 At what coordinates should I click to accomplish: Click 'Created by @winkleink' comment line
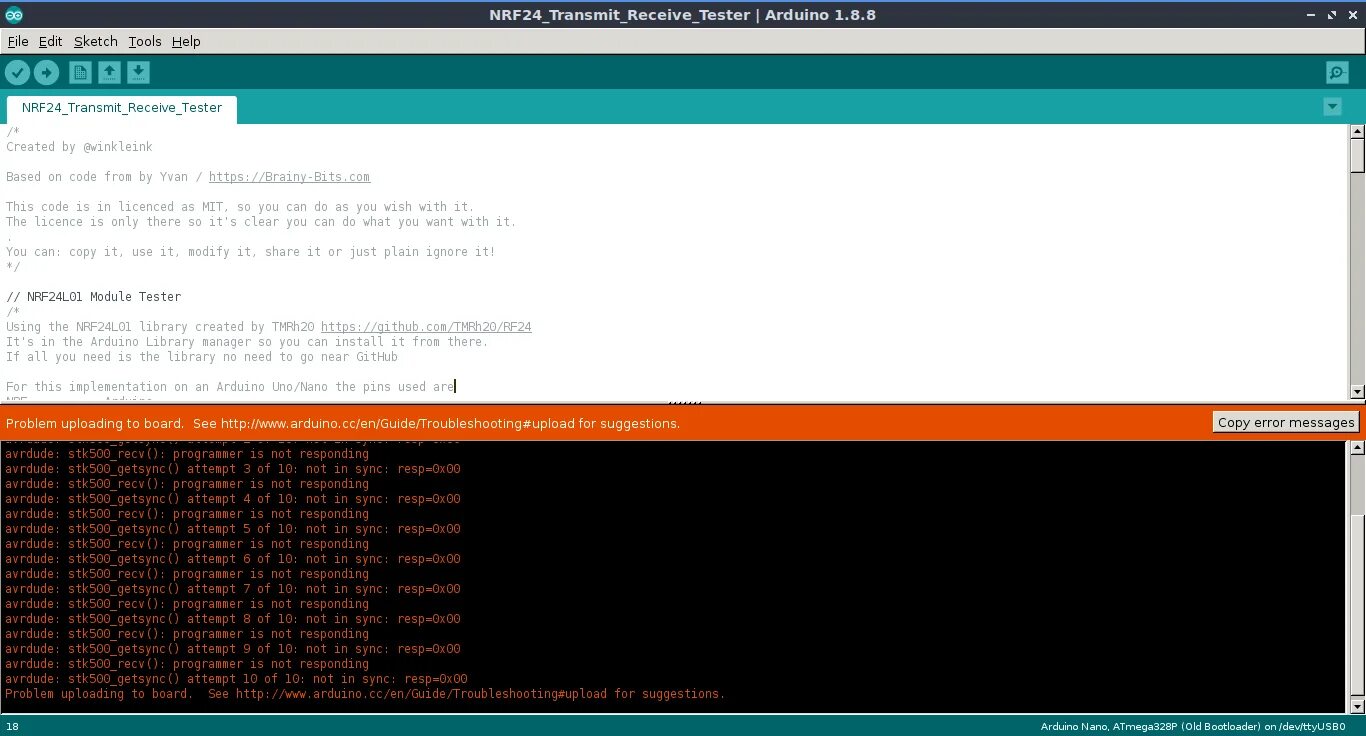click(x=79, y=147)
